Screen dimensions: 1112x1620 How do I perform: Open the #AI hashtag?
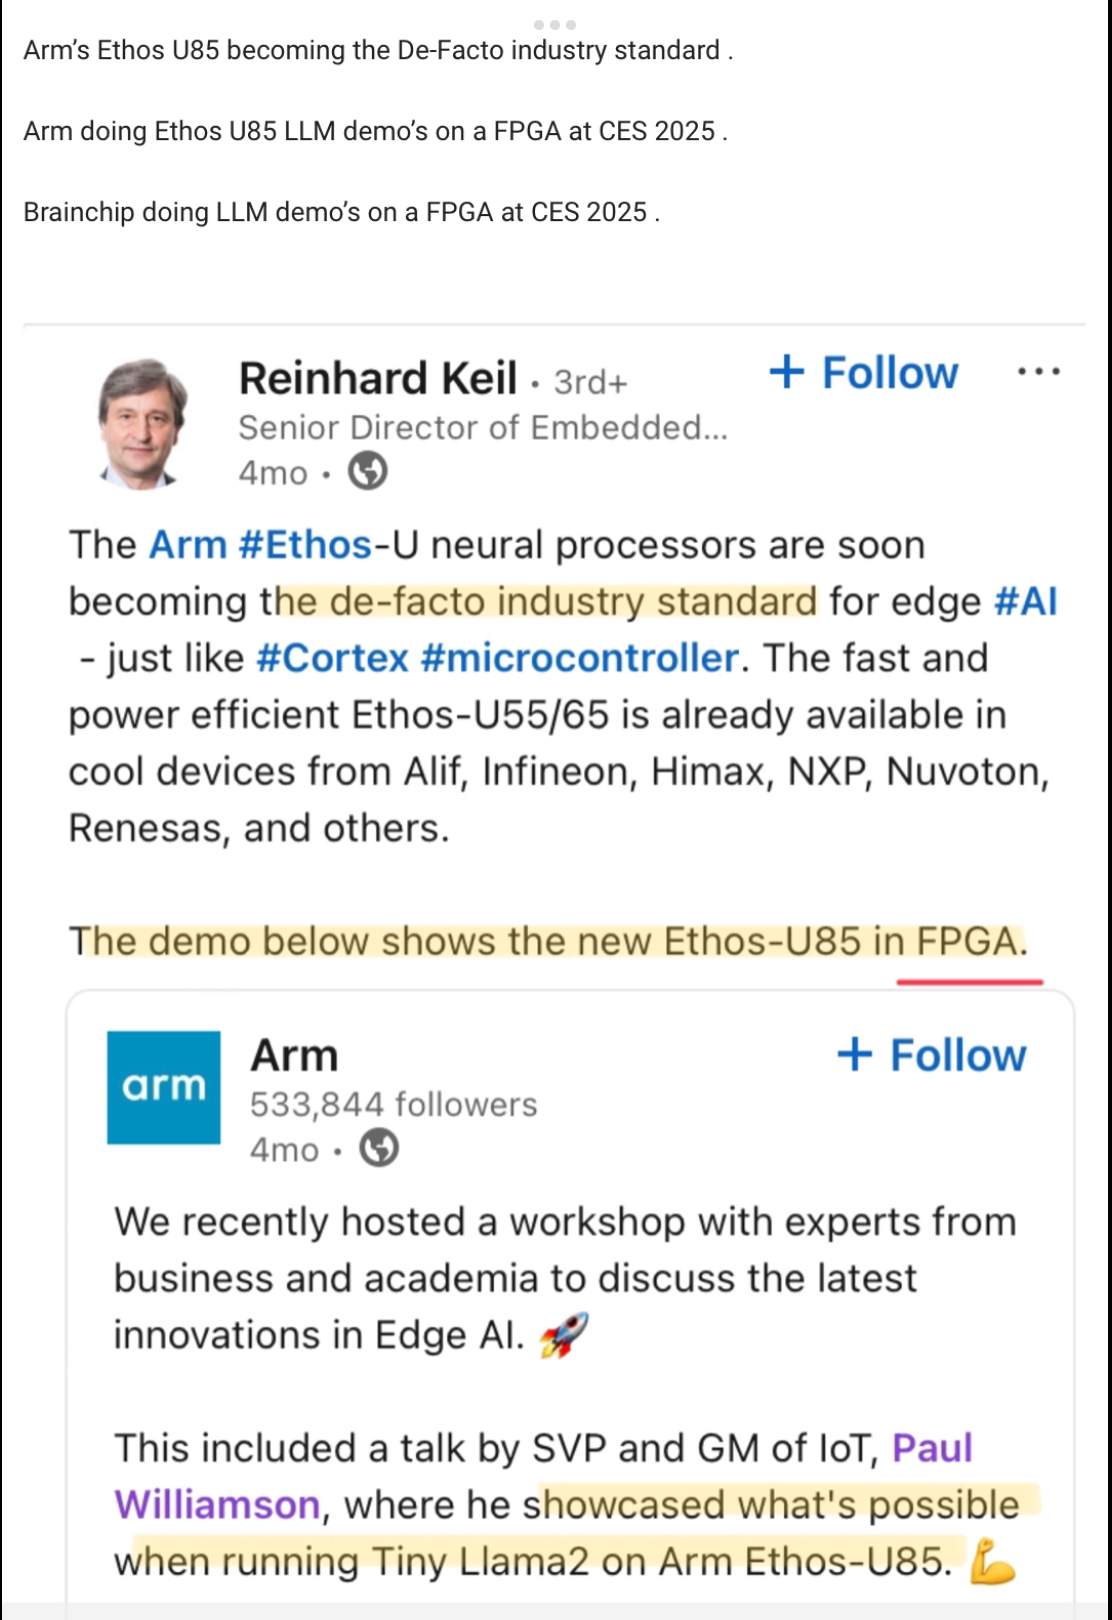(x=1025, y=602)
